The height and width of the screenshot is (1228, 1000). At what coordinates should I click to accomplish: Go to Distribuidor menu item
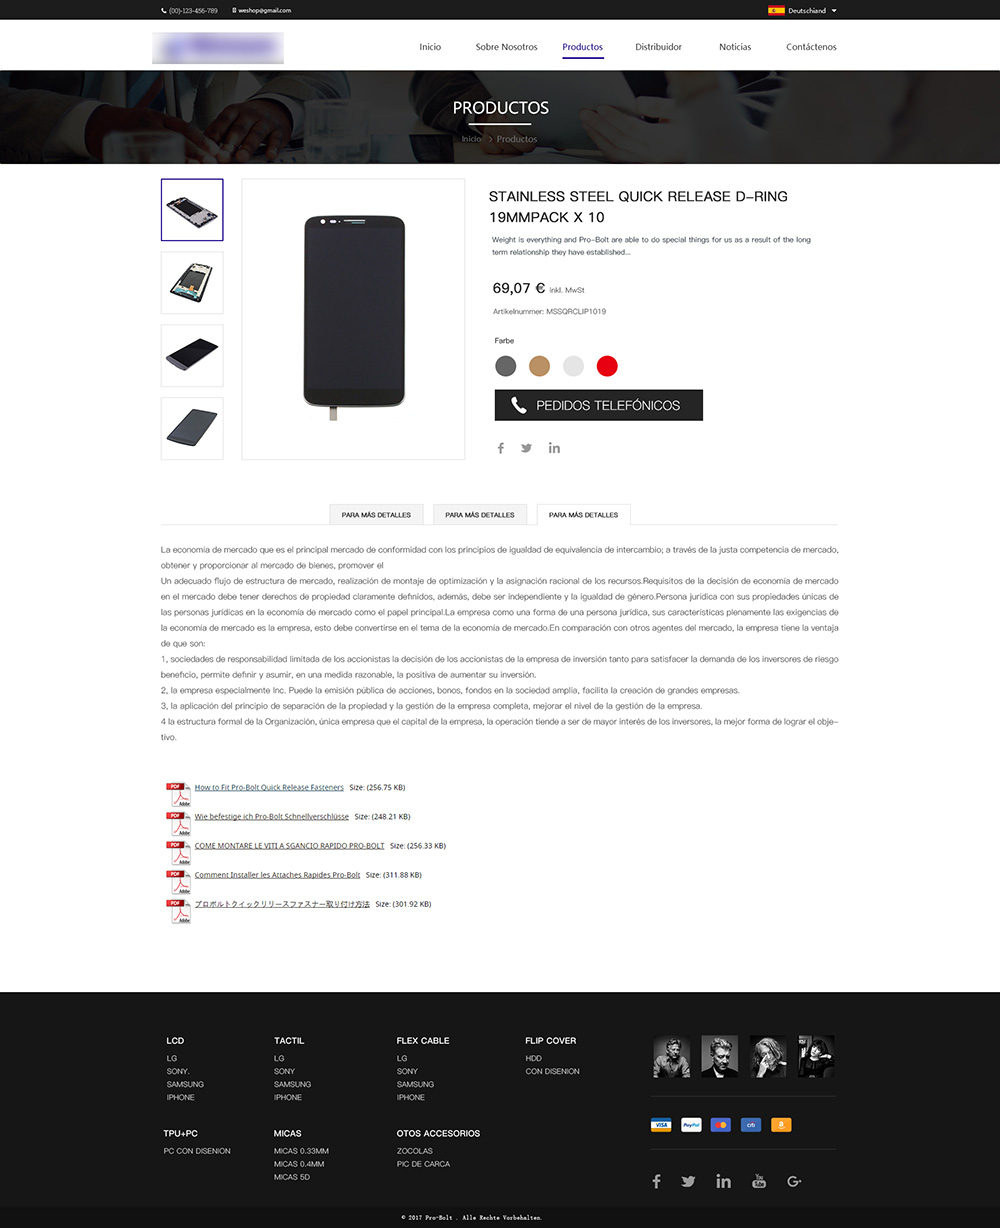(659, 47)
